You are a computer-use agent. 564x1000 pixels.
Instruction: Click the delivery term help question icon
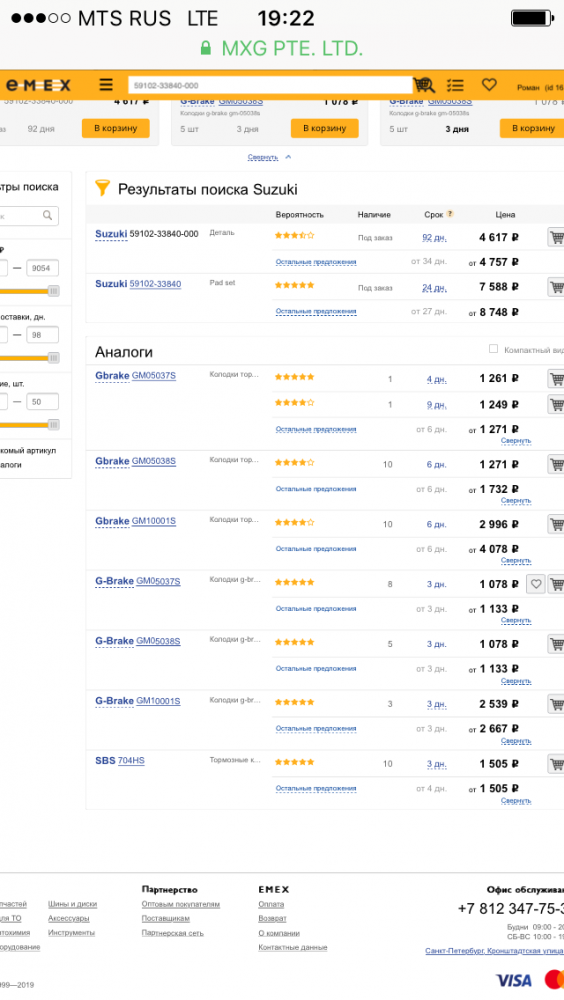tap(450, 214)
